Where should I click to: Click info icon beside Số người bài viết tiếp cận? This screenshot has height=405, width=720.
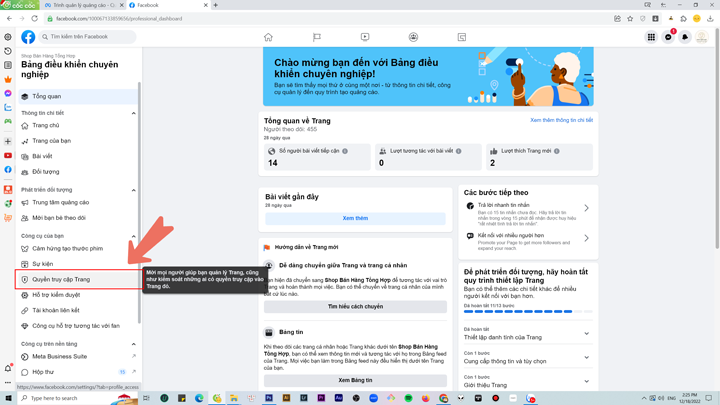(345, 151)
